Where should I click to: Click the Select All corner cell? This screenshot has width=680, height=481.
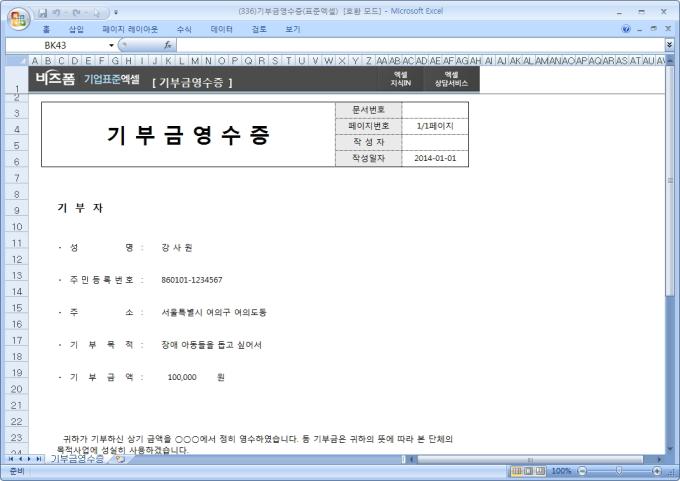click(x=16, y=60)
